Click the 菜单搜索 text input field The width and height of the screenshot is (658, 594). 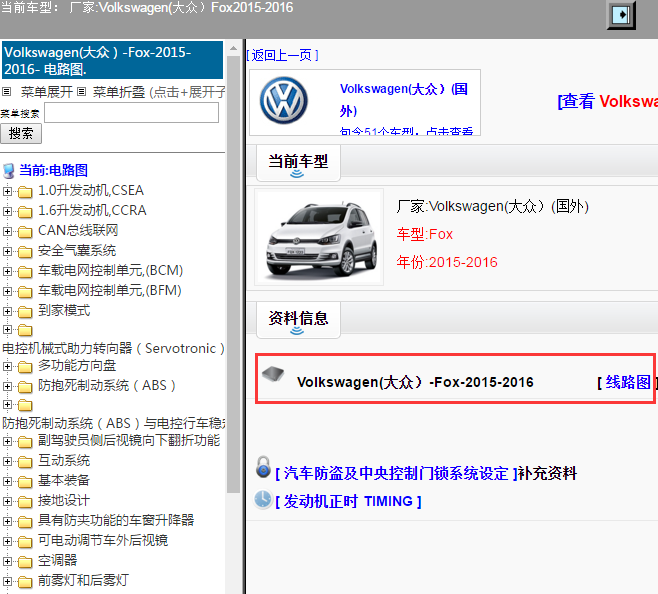pyautogui.click(x=131, y=113)
